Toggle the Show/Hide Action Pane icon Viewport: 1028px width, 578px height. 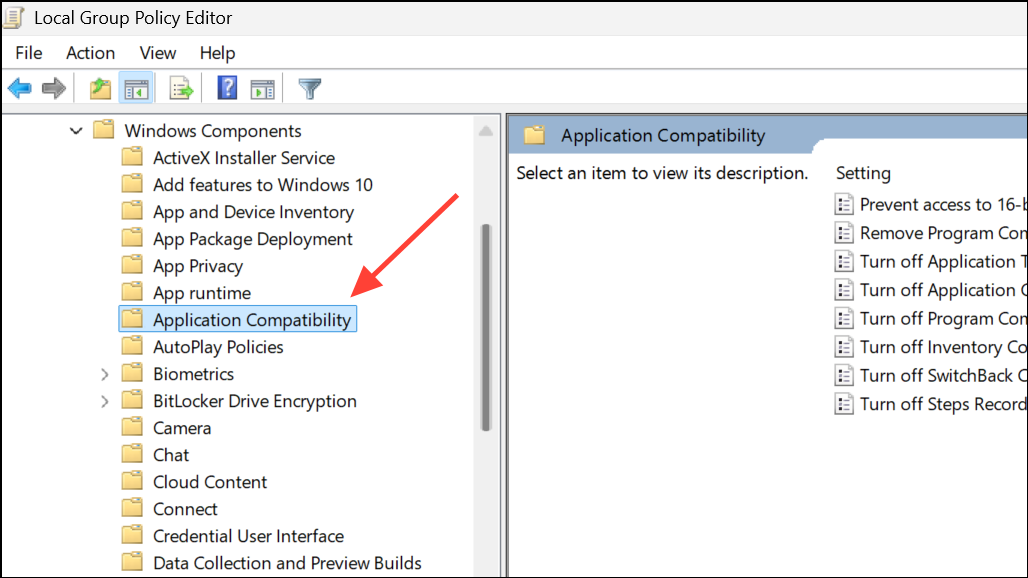coord(262,88)
